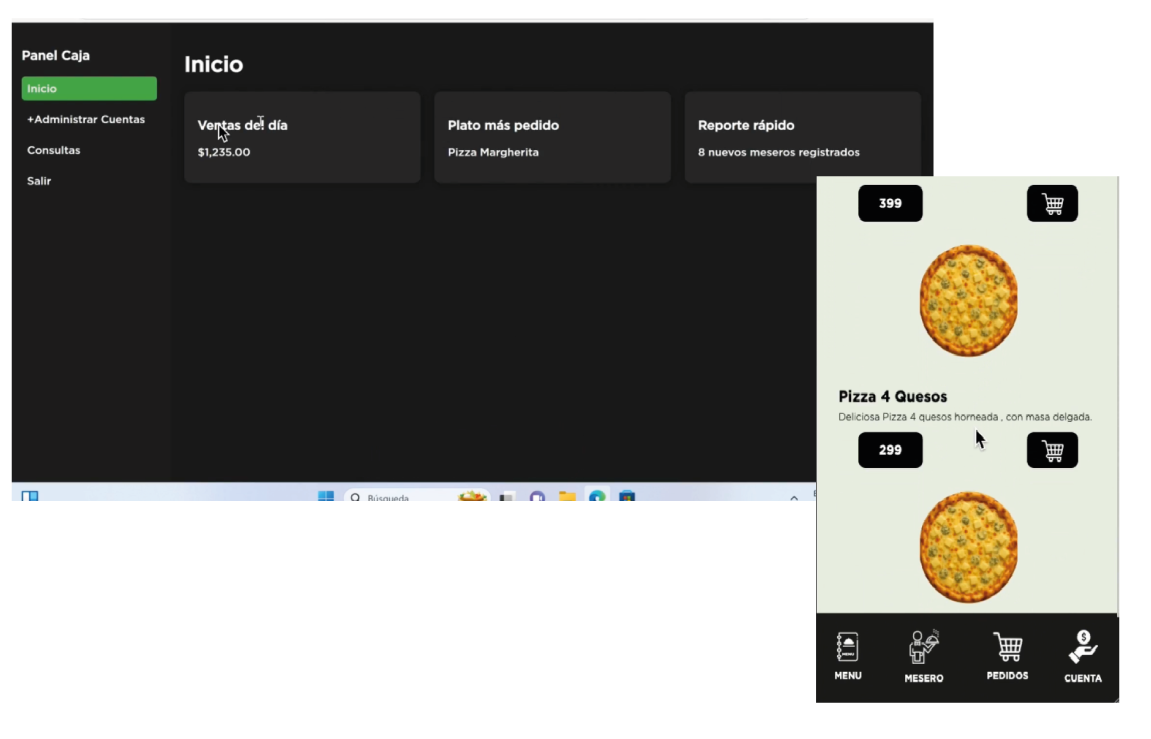Show hidden system tray icons chevron
Viewport: 1151px width, 739px height.
tap(794, 497)
